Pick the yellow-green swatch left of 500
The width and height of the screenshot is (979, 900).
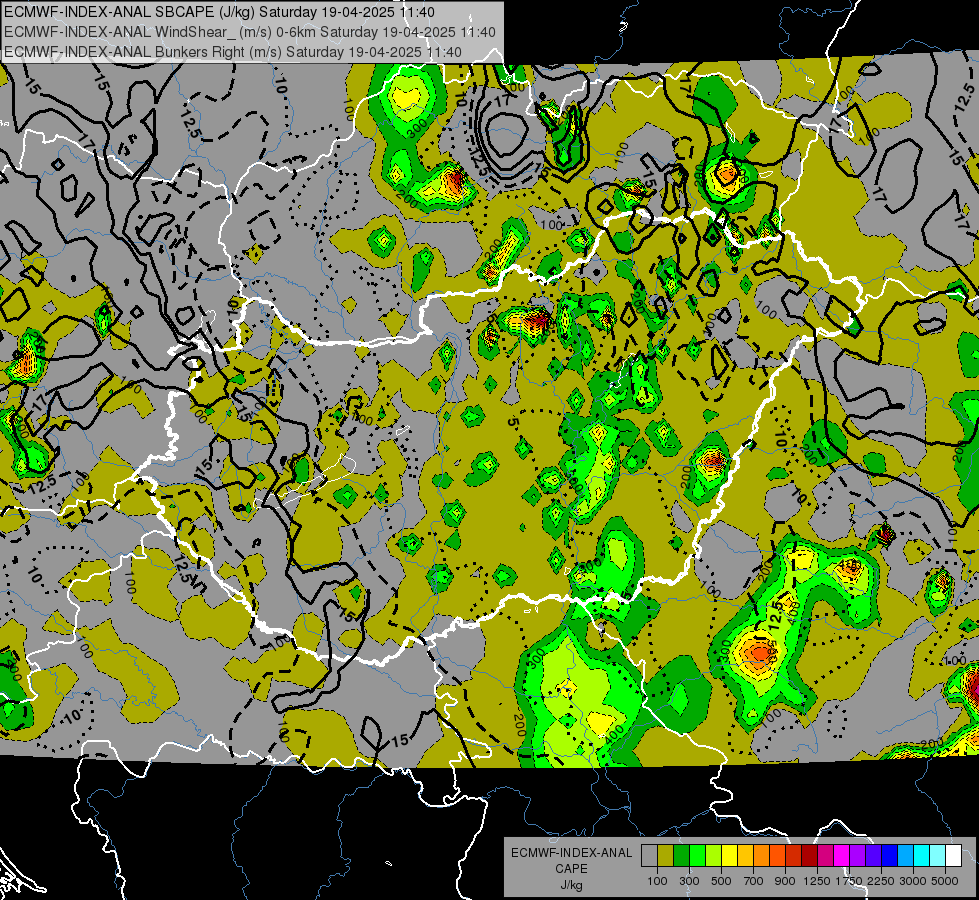pos(714,855)
